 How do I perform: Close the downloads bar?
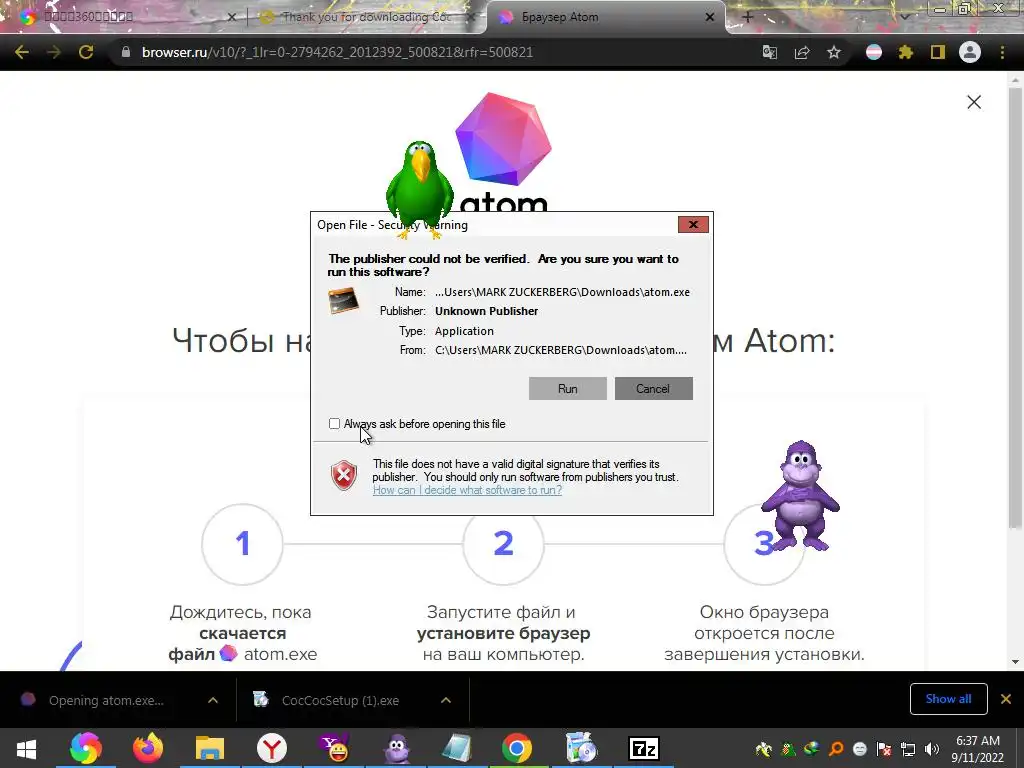click(x=1006, y=699)
